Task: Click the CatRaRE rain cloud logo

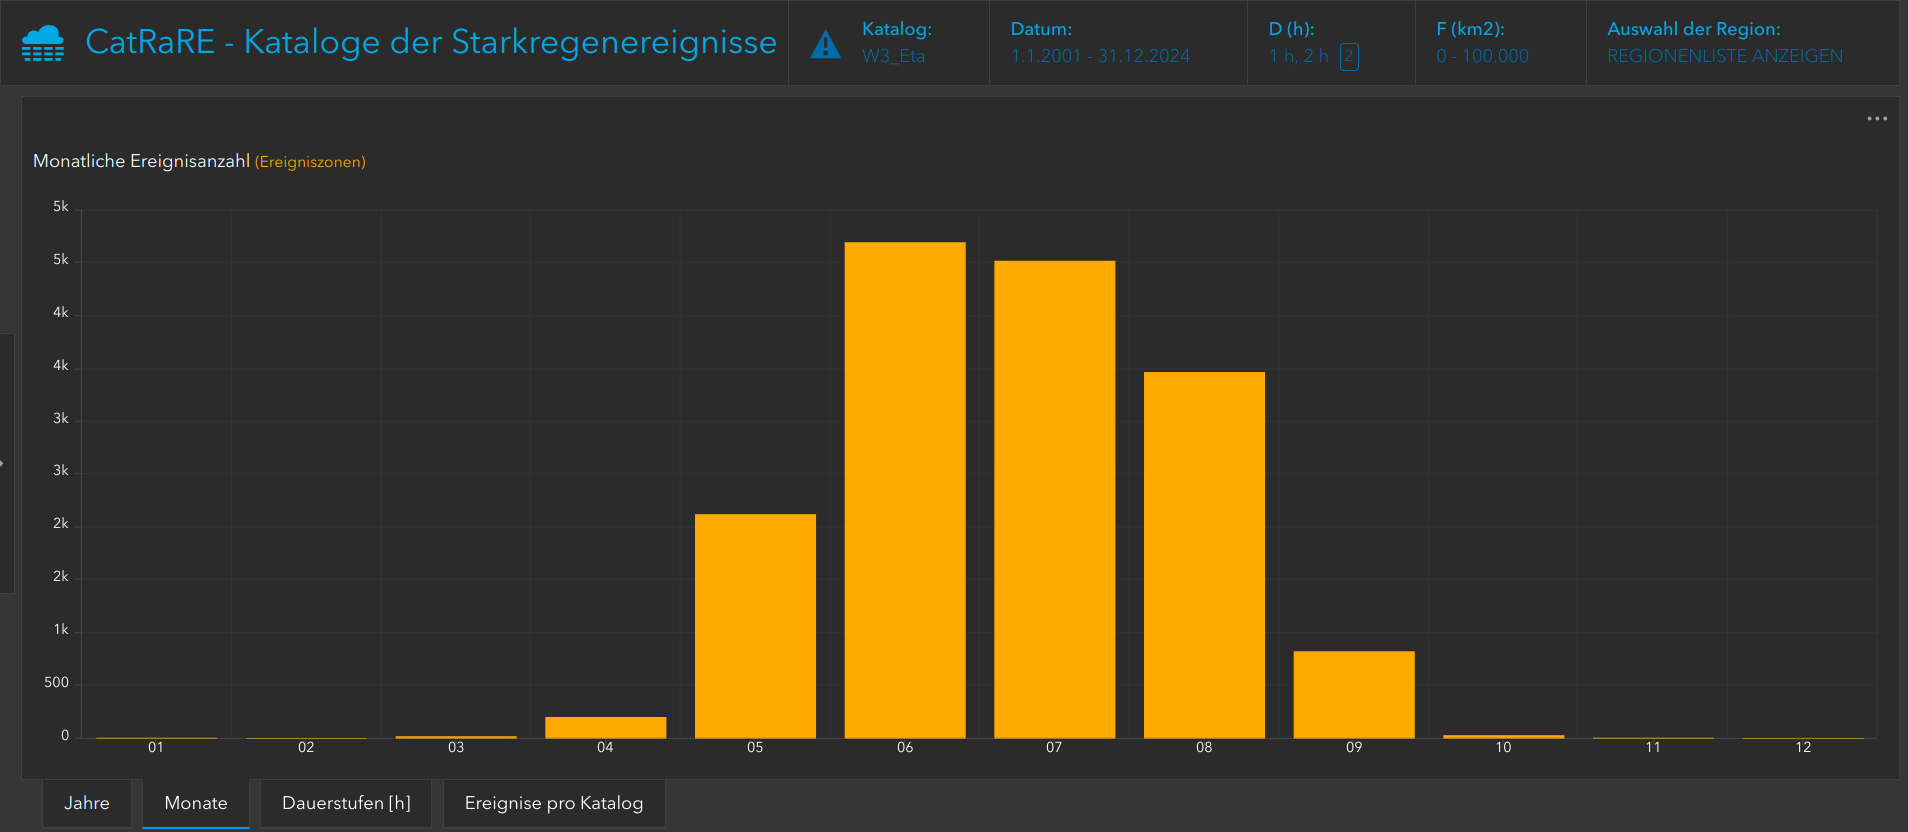Action: coord(43,43)
